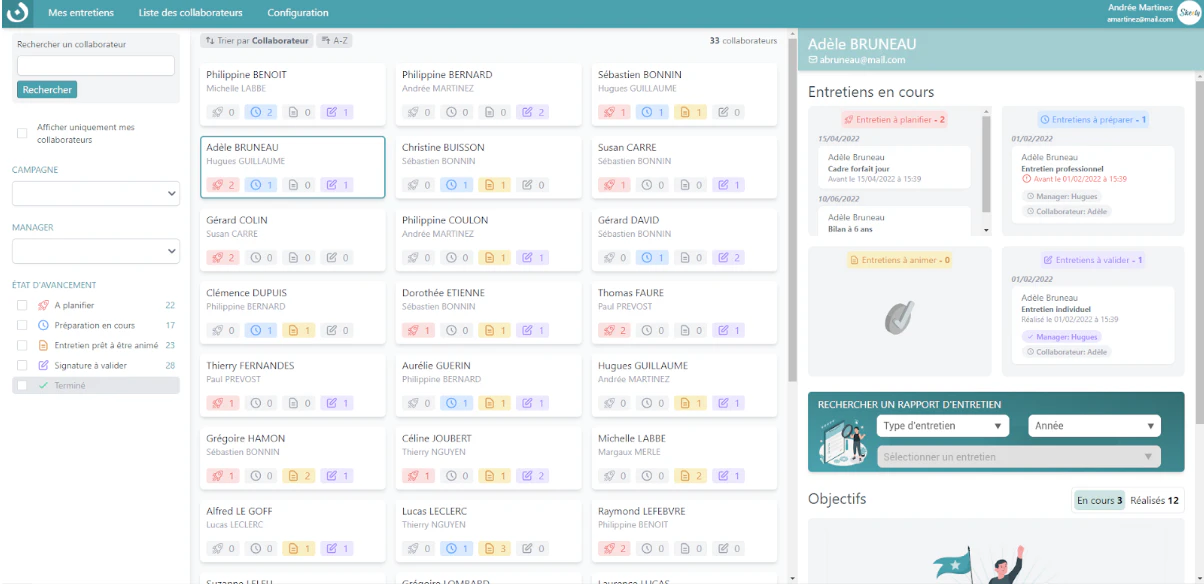Click red rocket badge on Gérard COLIN card
Image resolution: width=1204 pixels, height=584 pixels.
(223, 258)
